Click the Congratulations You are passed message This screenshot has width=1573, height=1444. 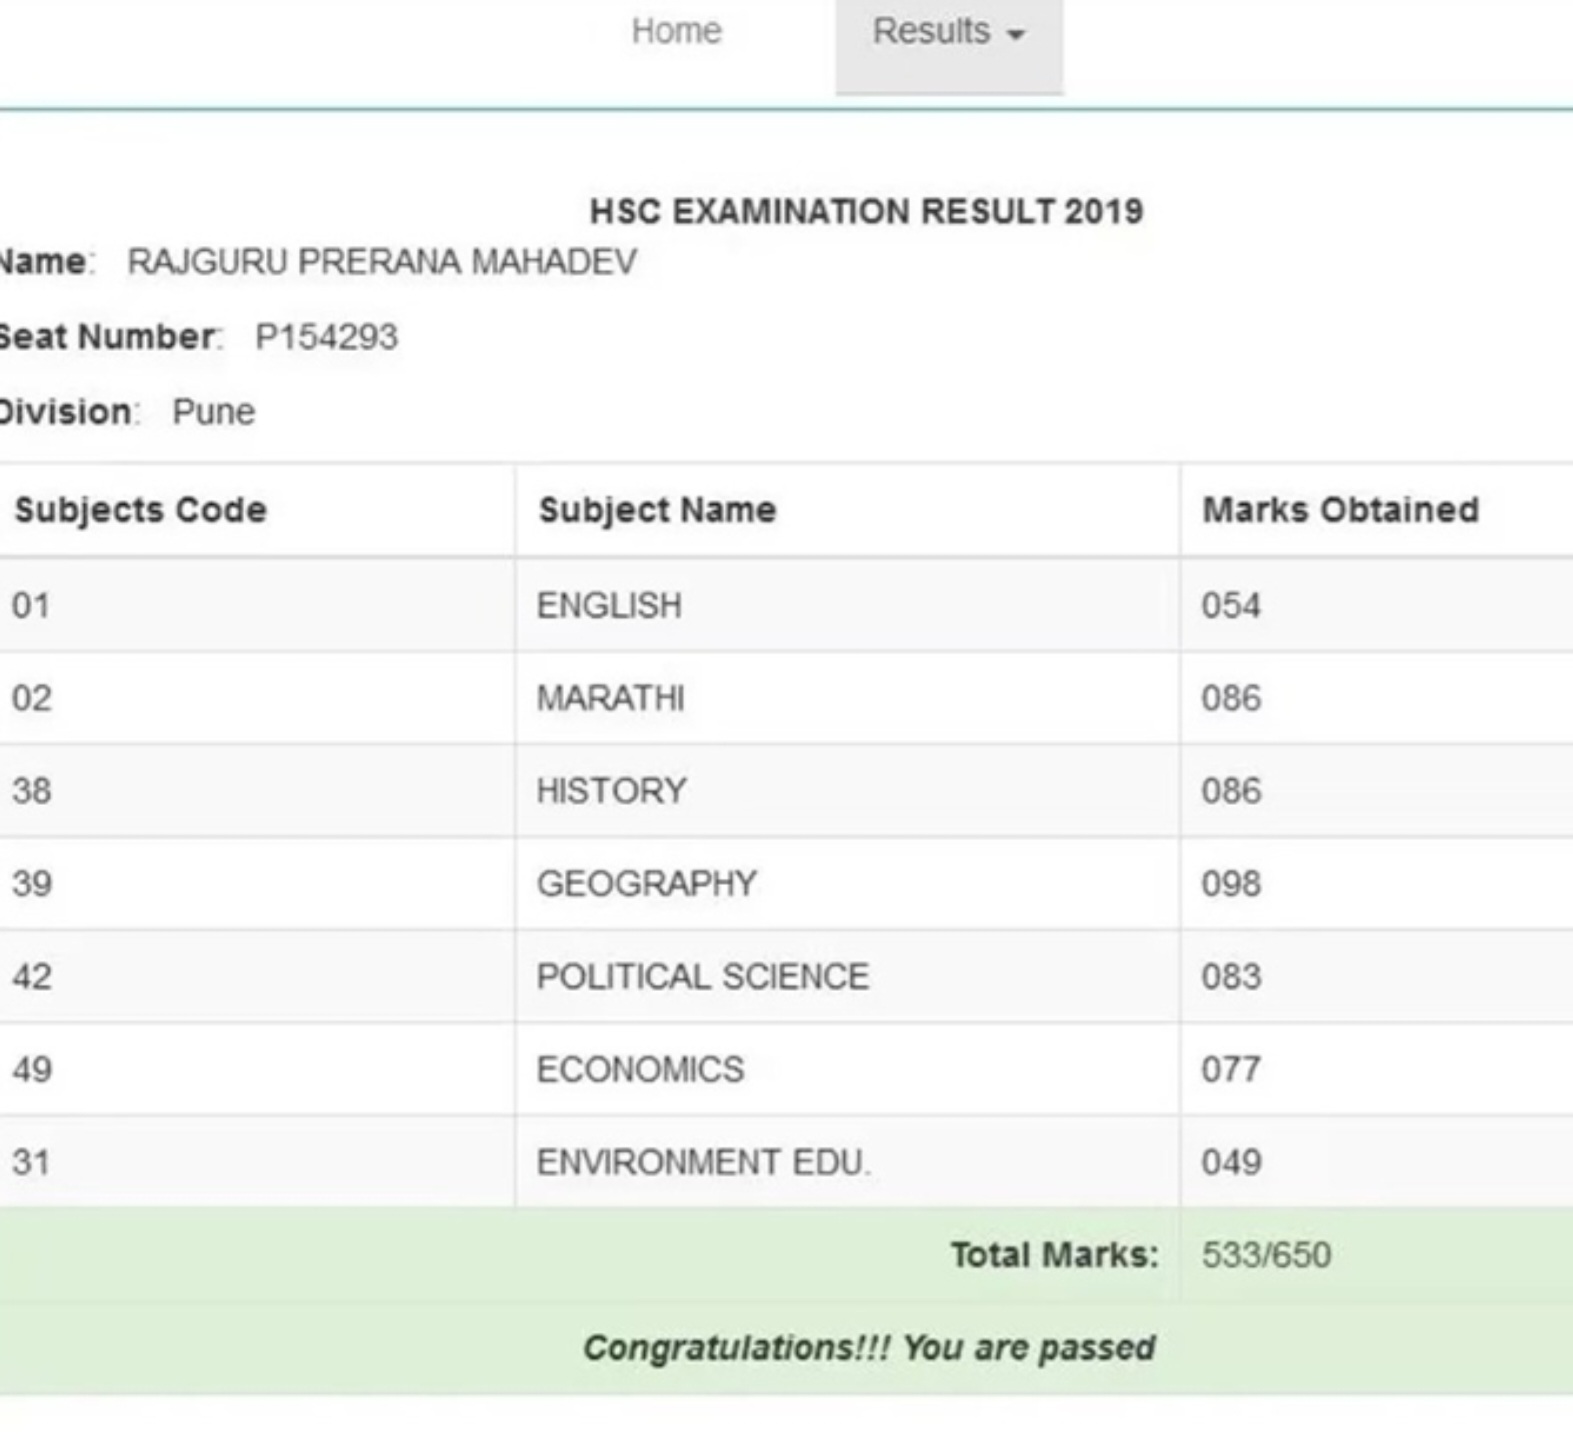[x=869, y=1348]
